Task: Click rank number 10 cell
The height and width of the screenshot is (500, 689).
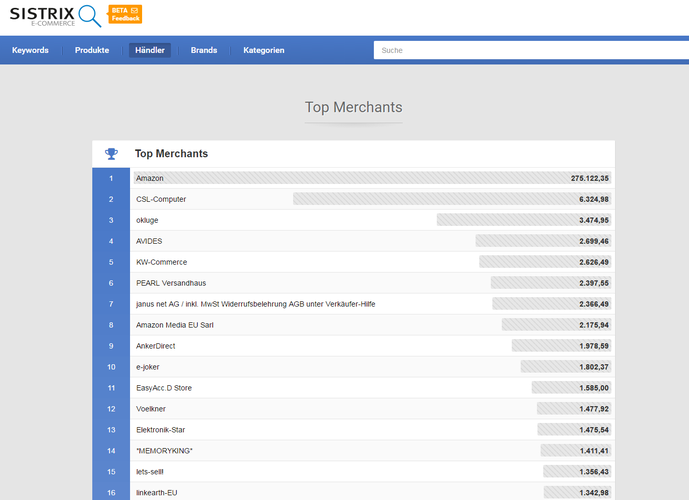Action: (111, 367)
